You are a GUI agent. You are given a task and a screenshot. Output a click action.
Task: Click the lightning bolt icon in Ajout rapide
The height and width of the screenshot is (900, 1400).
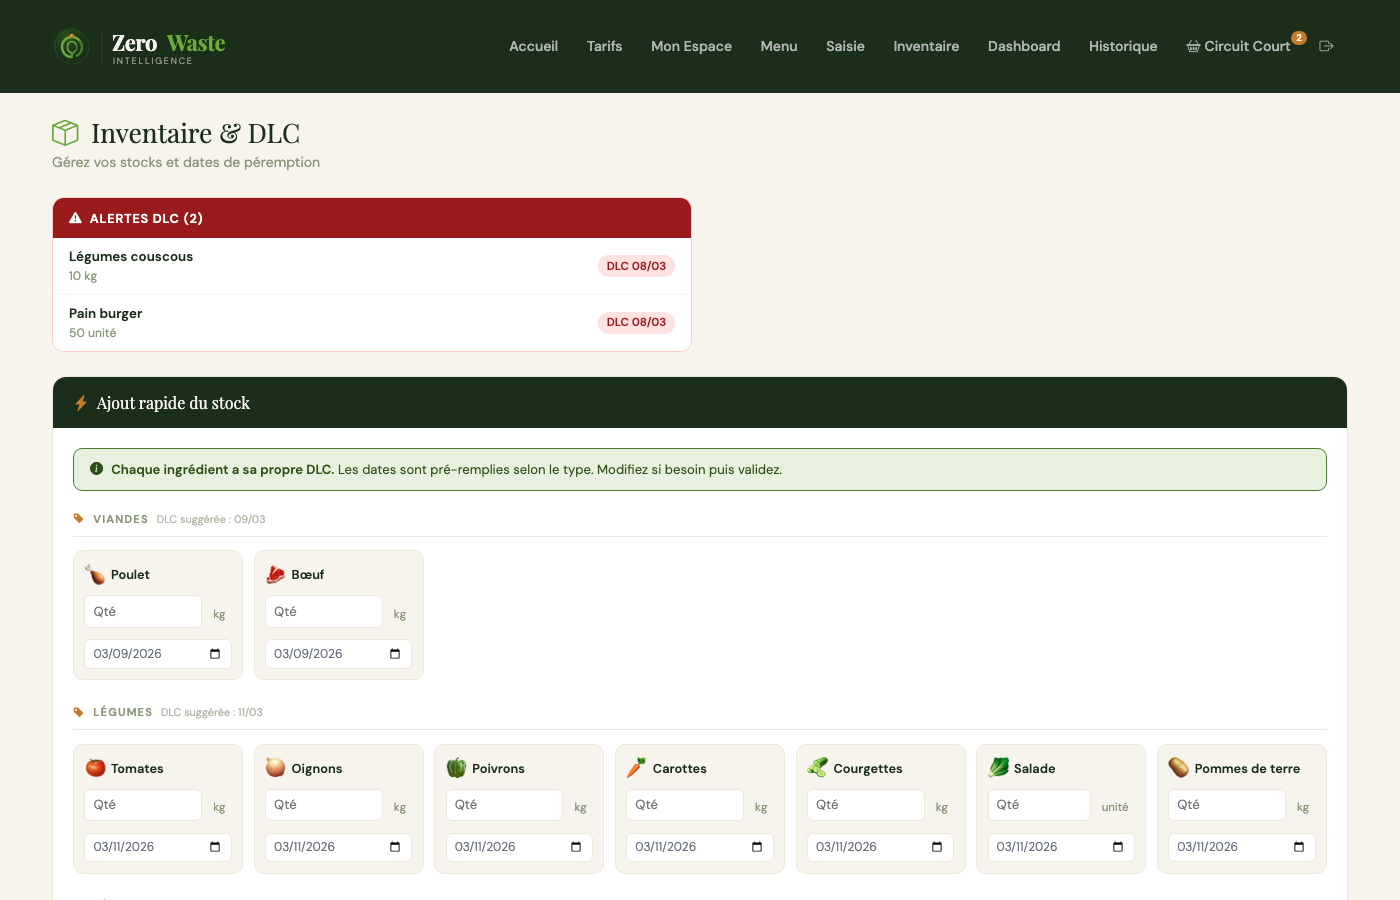pos(81,403)
